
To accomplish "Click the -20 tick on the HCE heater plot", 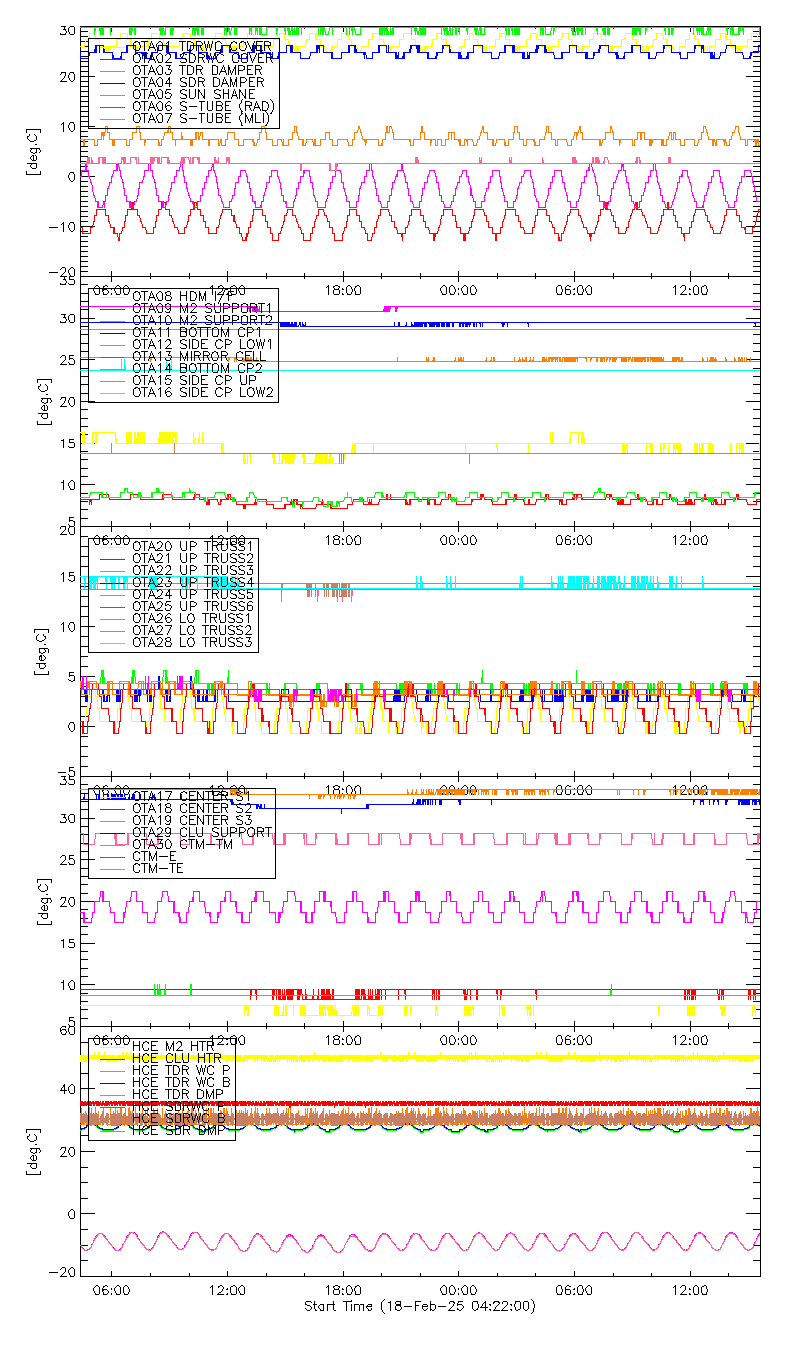I will click(x=64, y=1271).
